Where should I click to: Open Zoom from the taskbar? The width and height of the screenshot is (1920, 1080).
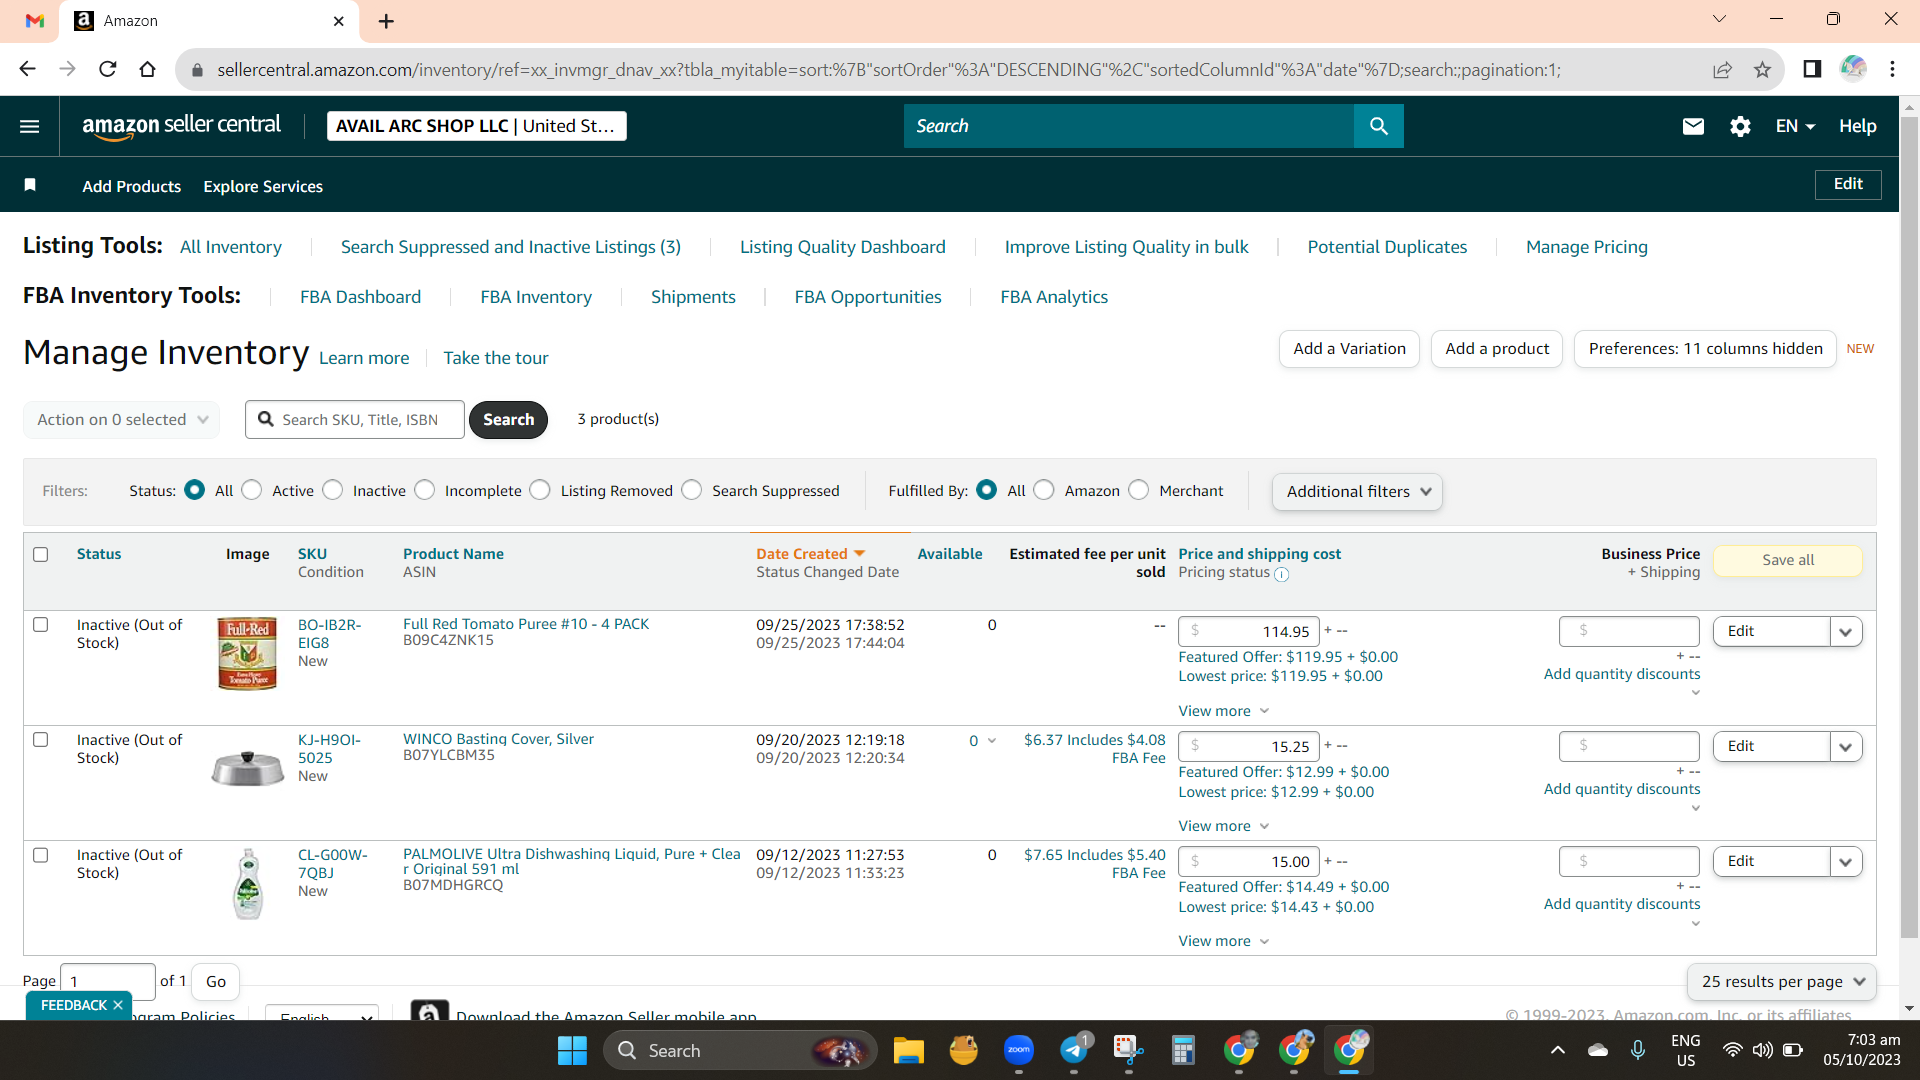pos(1018,1050)
